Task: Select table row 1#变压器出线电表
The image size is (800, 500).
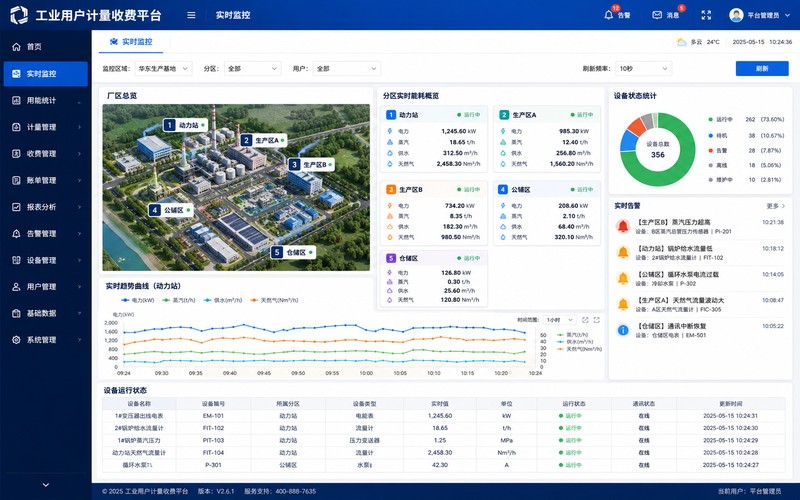Action: coord(443,416)
